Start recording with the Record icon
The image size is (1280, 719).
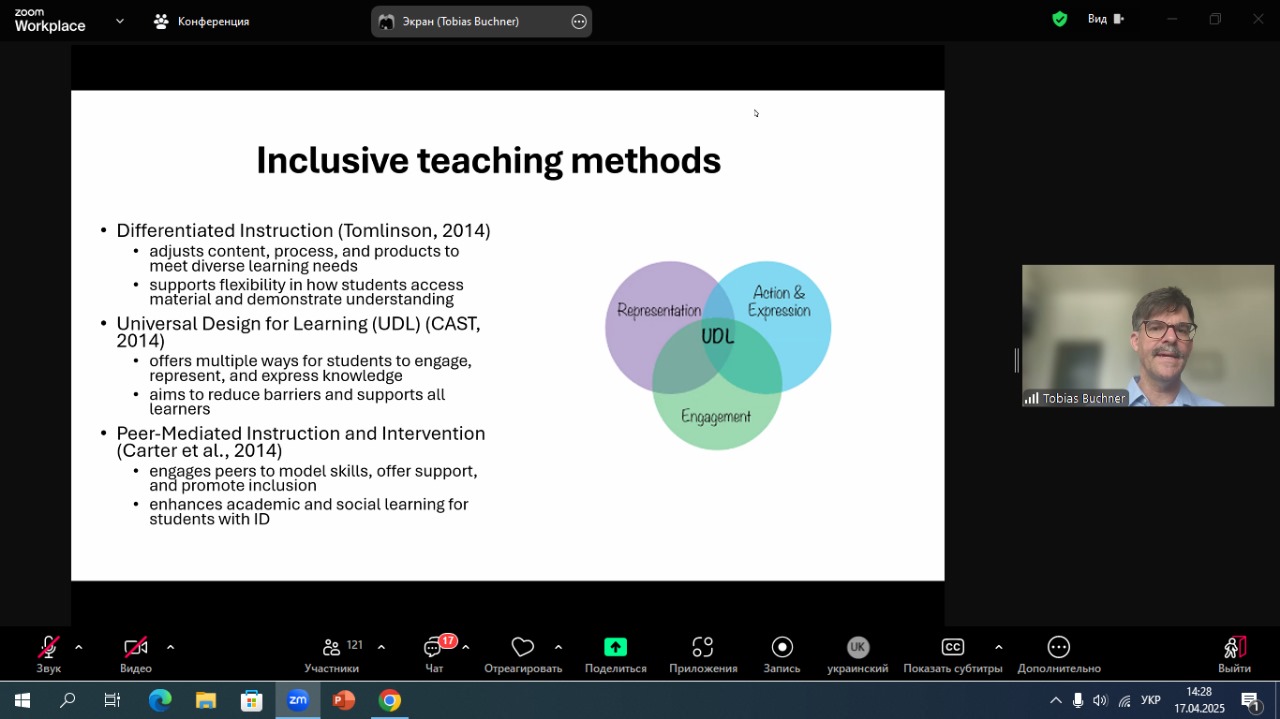(x=782, y=648)
